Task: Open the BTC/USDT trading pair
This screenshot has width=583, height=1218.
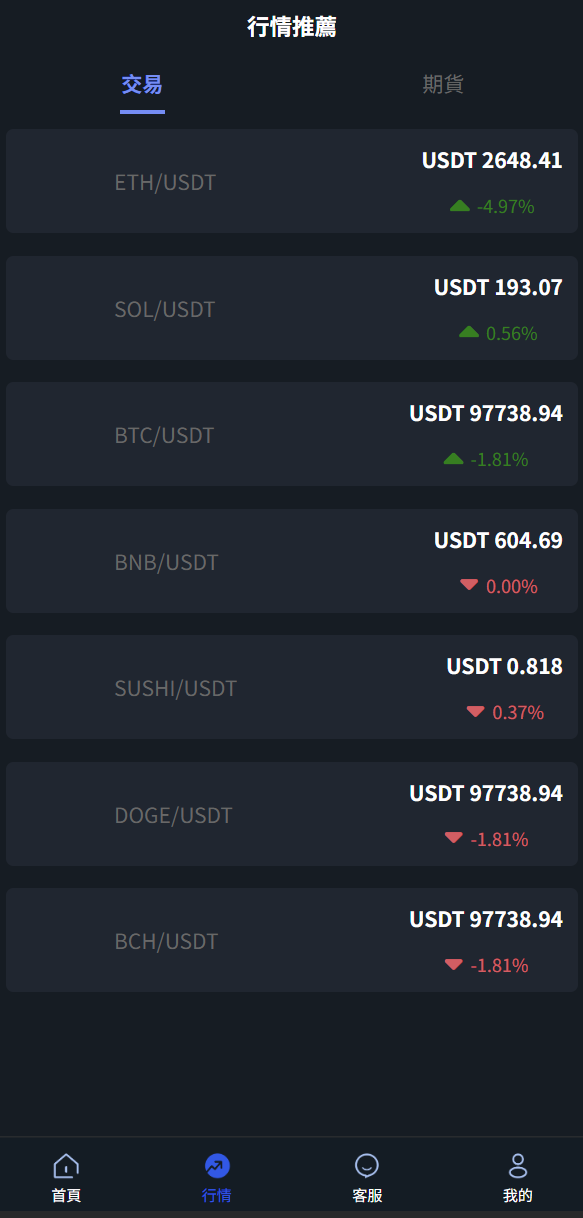Action: coord(292,434)
